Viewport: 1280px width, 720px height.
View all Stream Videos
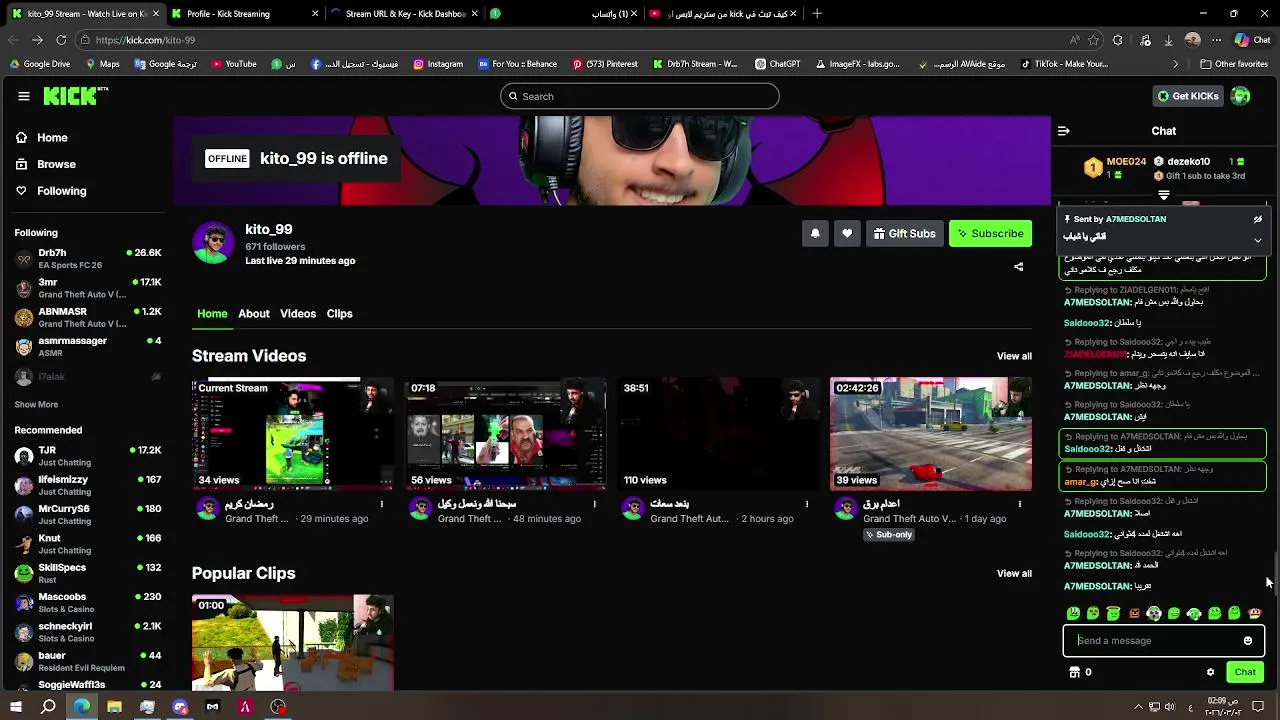click(1014, 356)
